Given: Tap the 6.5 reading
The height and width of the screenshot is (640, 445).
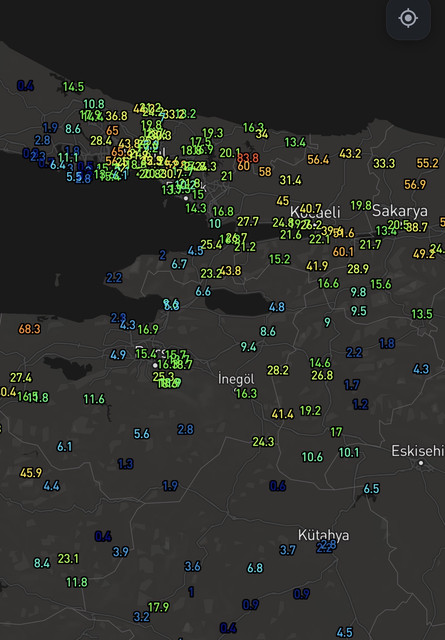Looking at the screenshot, I should pyautogui.click(x=372, y=489).
